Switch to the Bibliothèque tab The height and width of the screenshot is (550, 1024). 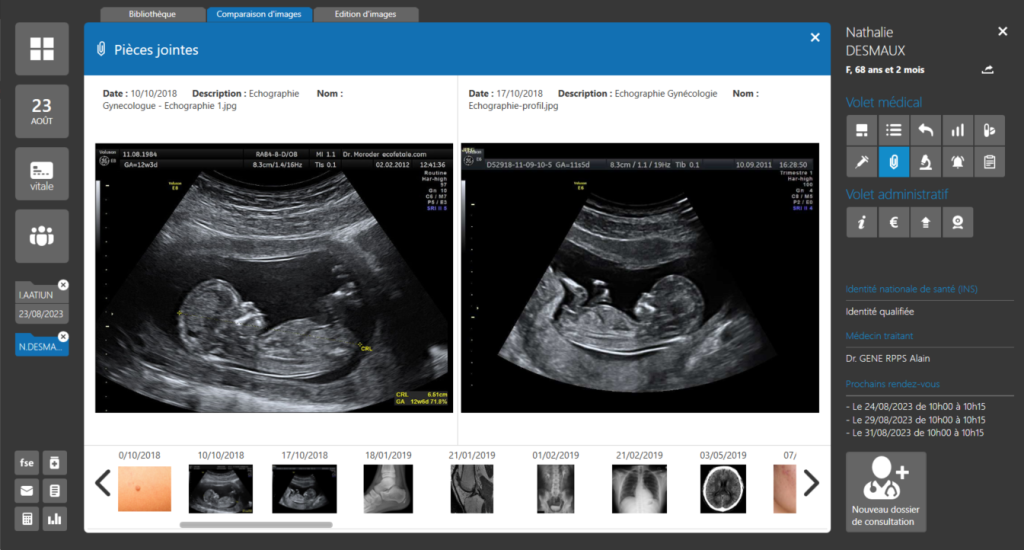(x=152, y=14)
